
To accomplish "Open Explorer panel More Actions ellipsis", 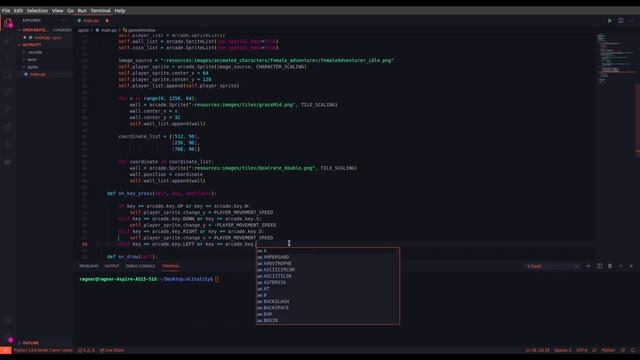I will point(64,20).
